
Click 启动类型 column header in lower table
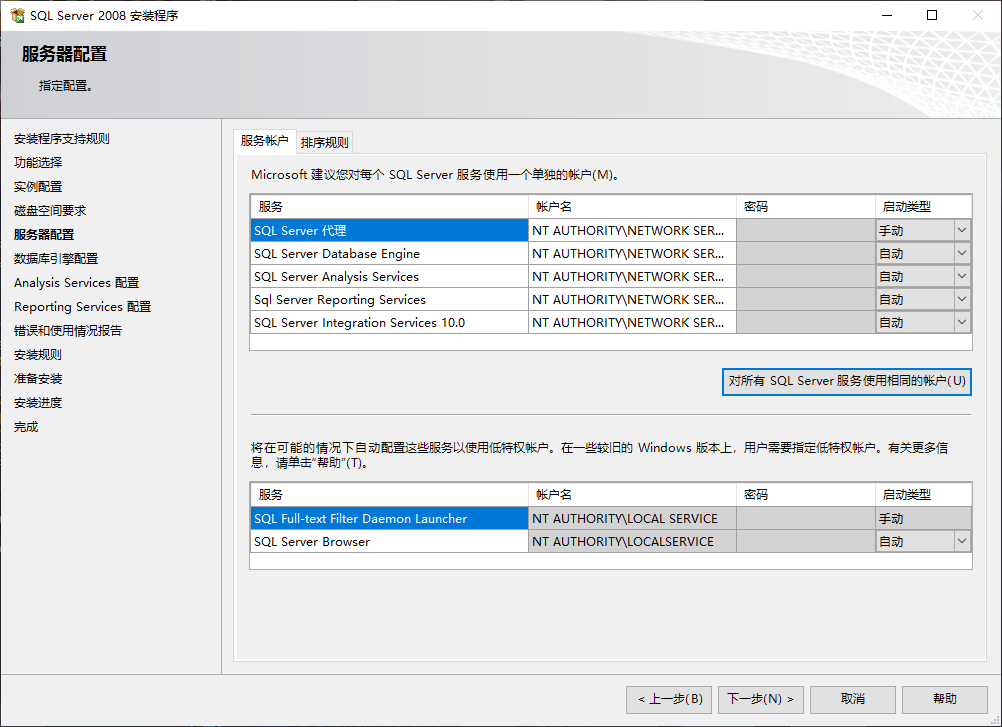coord(923,495)
